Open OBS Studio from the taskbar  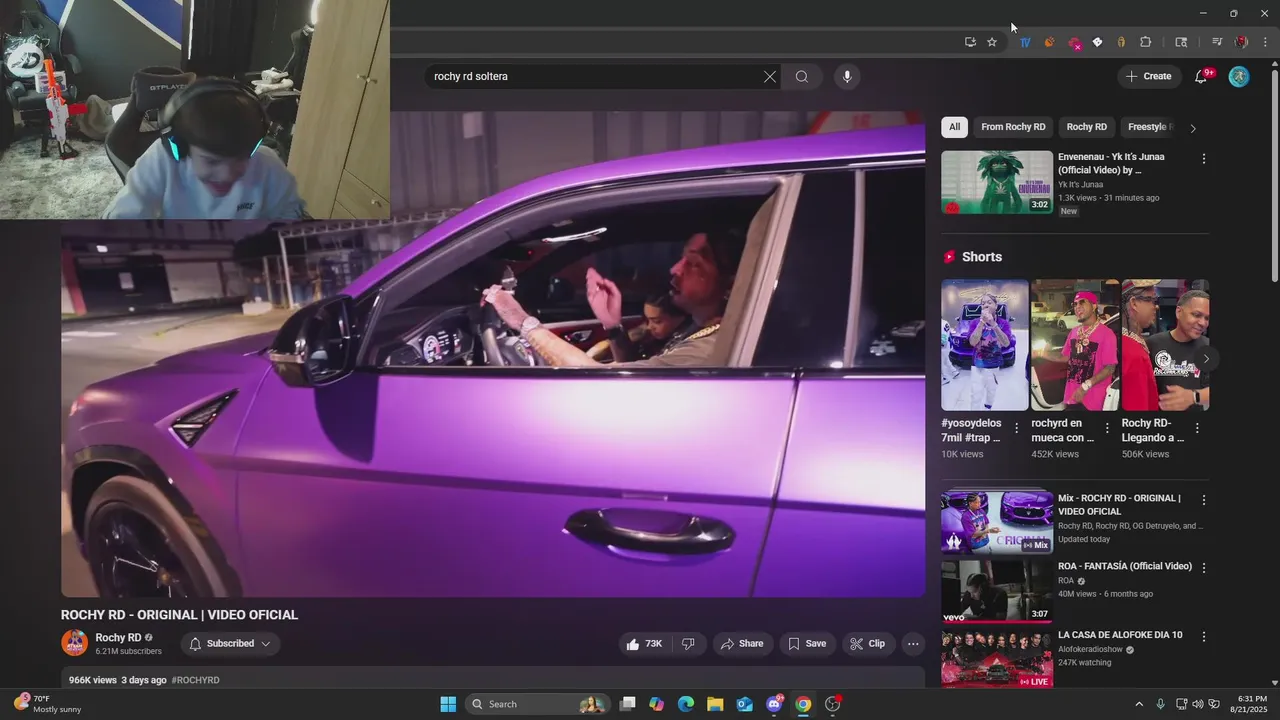coord(832,704)
